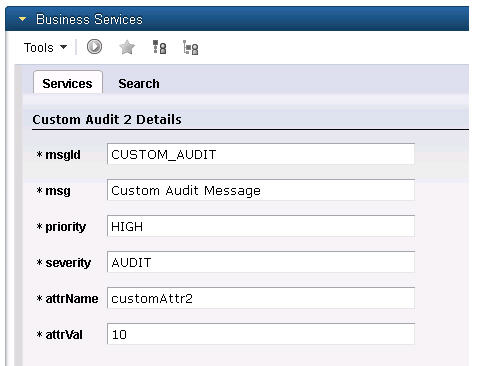Click the gray star favorite icon

(127, 47)
